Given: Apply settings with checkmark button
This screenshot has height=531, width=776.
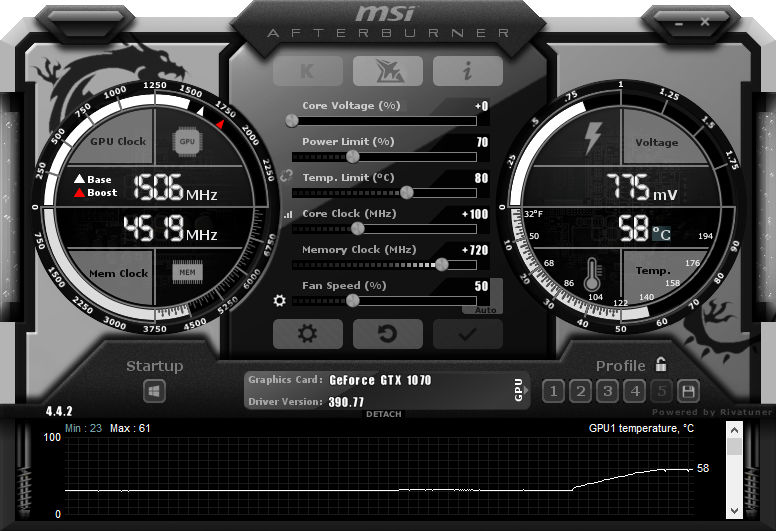Looking at the screenshot, I should pos(468,334).
